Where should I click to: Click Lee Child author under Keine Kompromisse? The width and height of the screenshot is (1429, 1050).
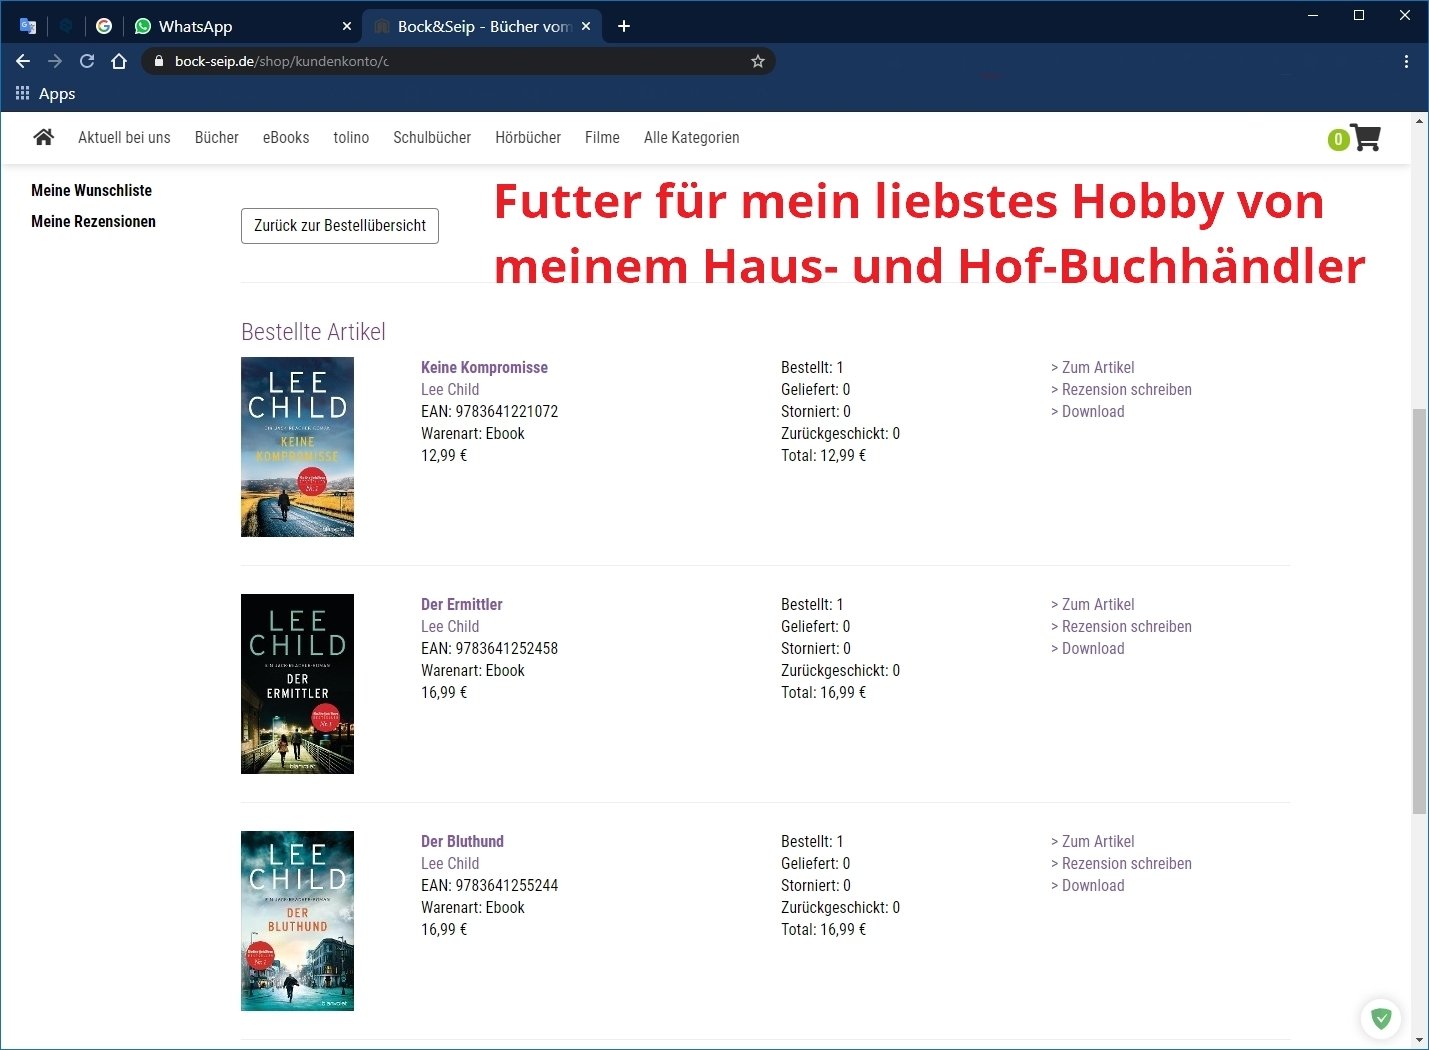coord(450,389)
